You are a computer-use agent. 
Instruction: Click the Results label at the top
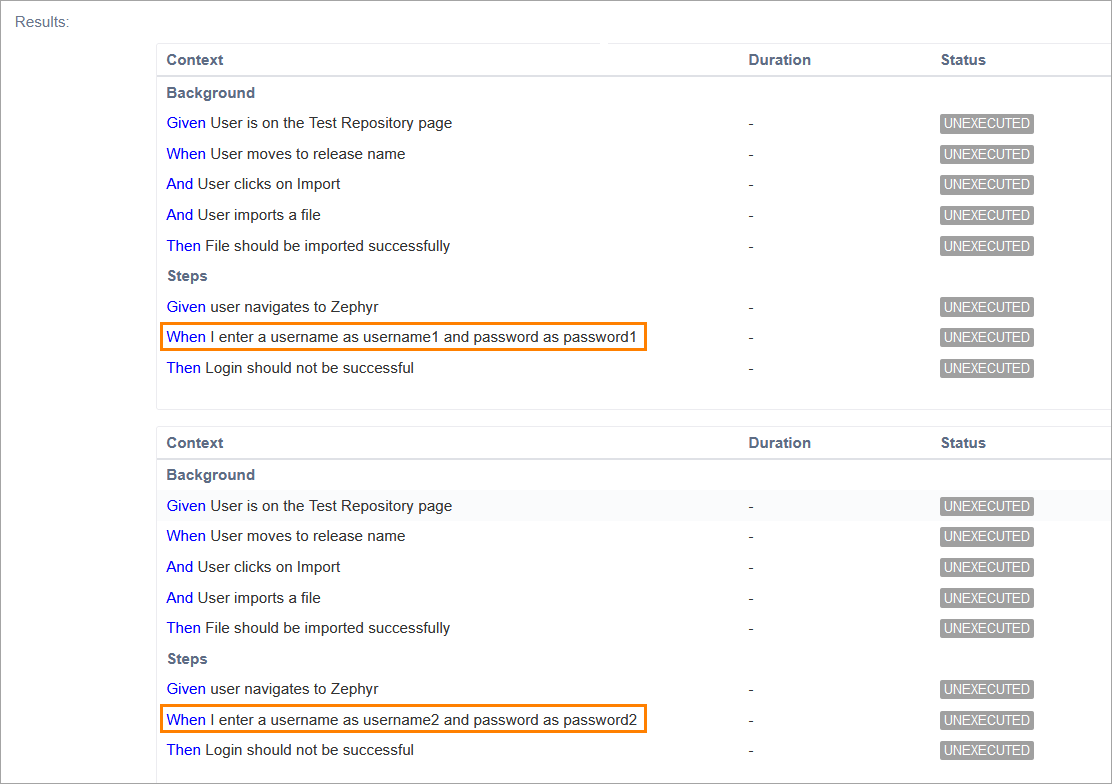tap(42, 22)
